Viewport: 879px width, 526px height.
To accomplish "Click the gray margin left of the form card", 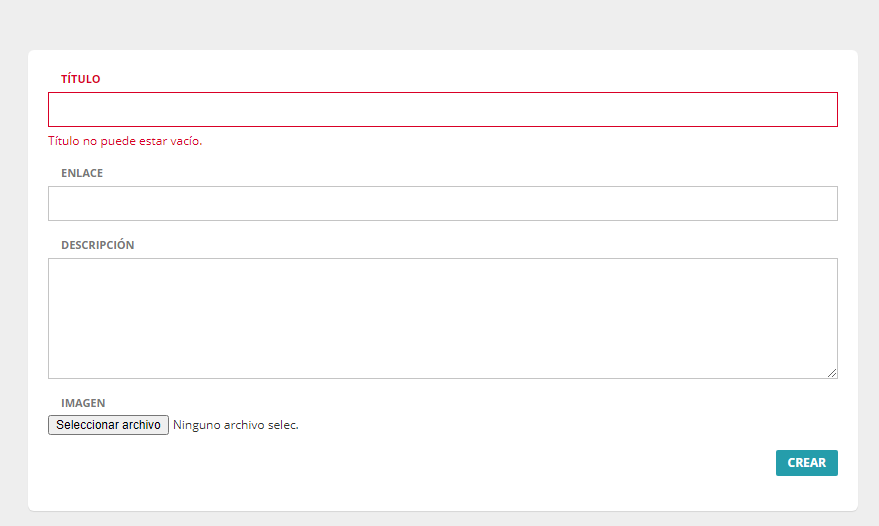I will 13,280.
